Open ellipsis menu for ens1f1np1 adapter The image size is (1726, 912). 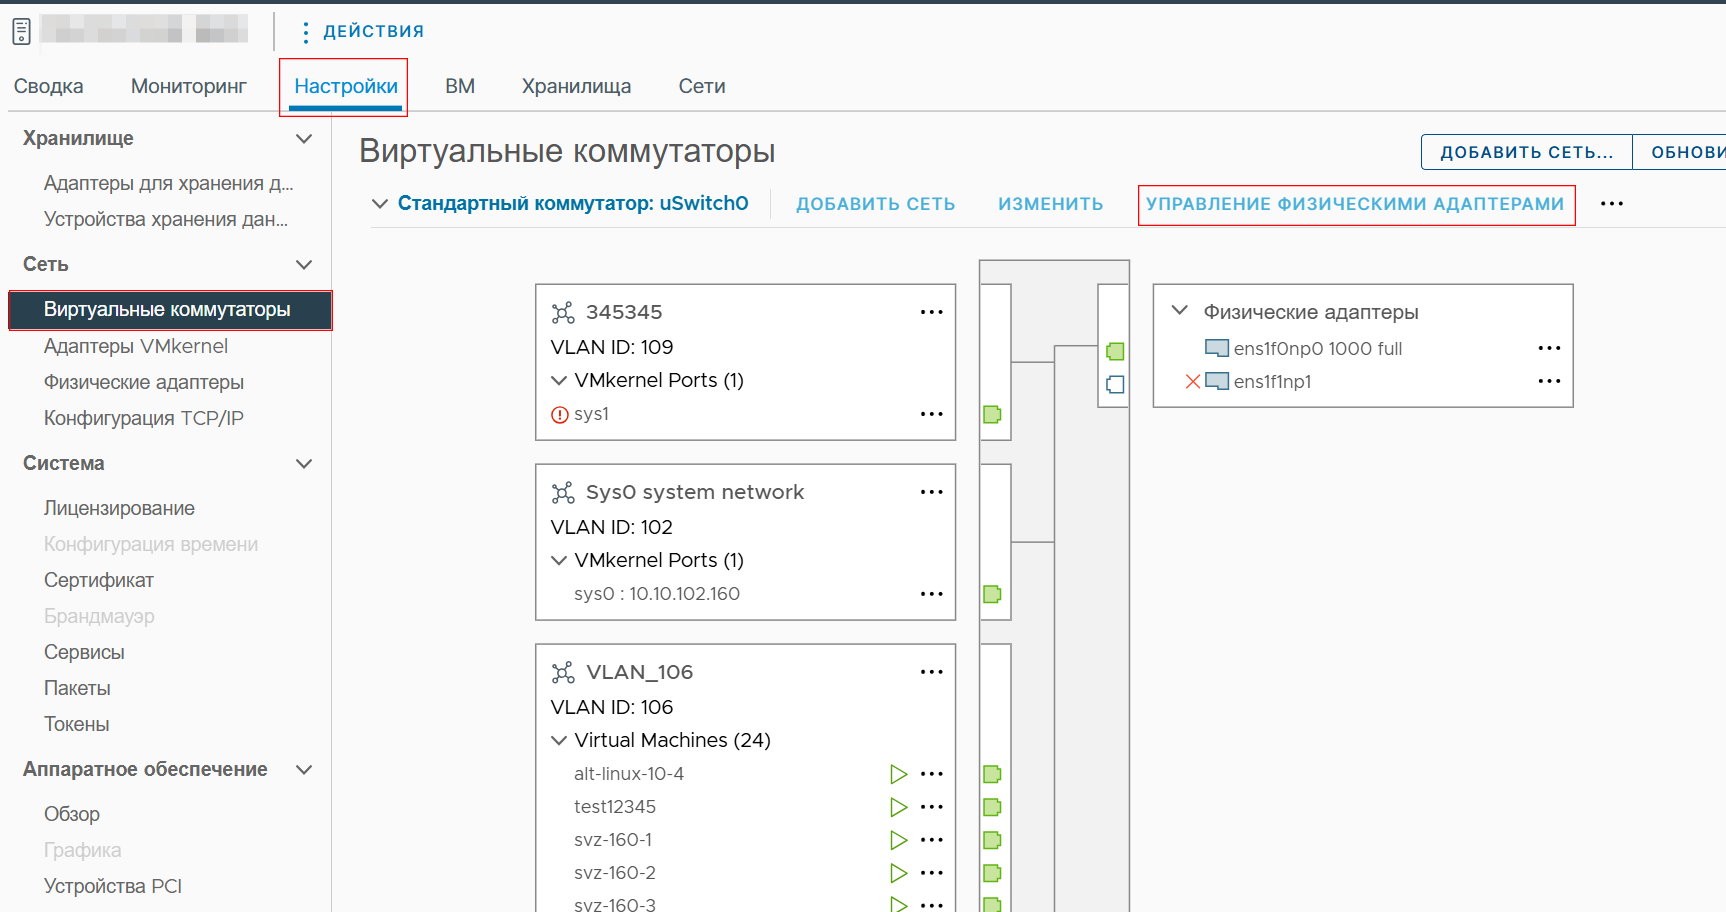click(1550, 381)
